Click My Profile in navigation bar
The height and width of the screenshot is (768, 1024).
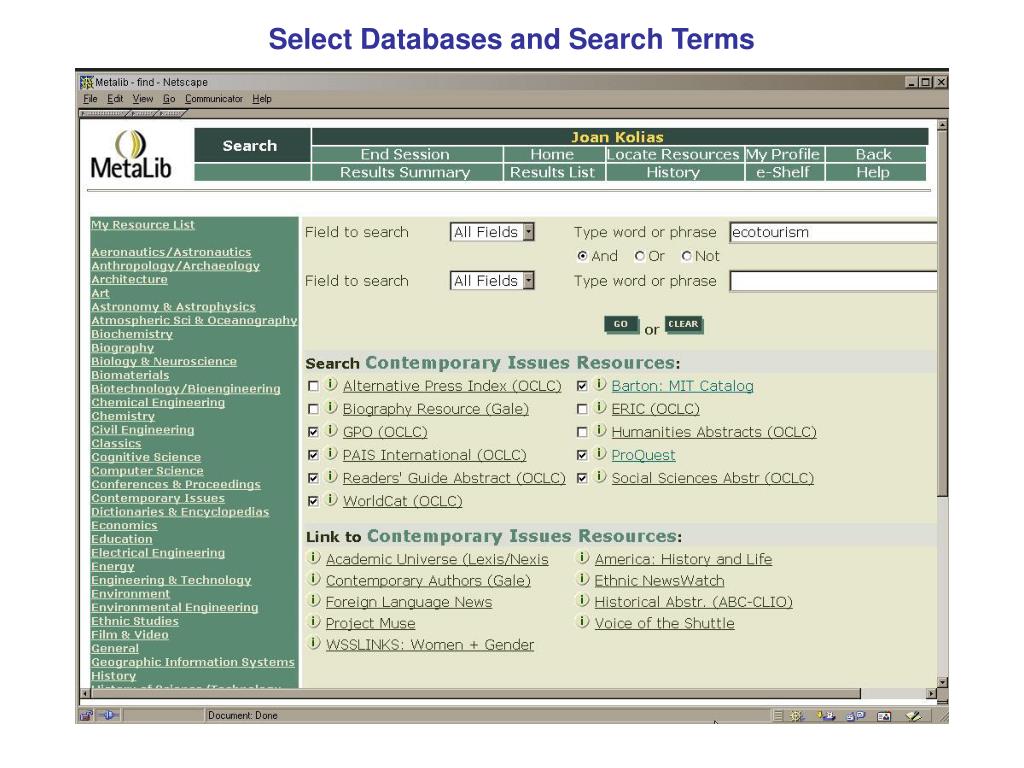(784, 154)
